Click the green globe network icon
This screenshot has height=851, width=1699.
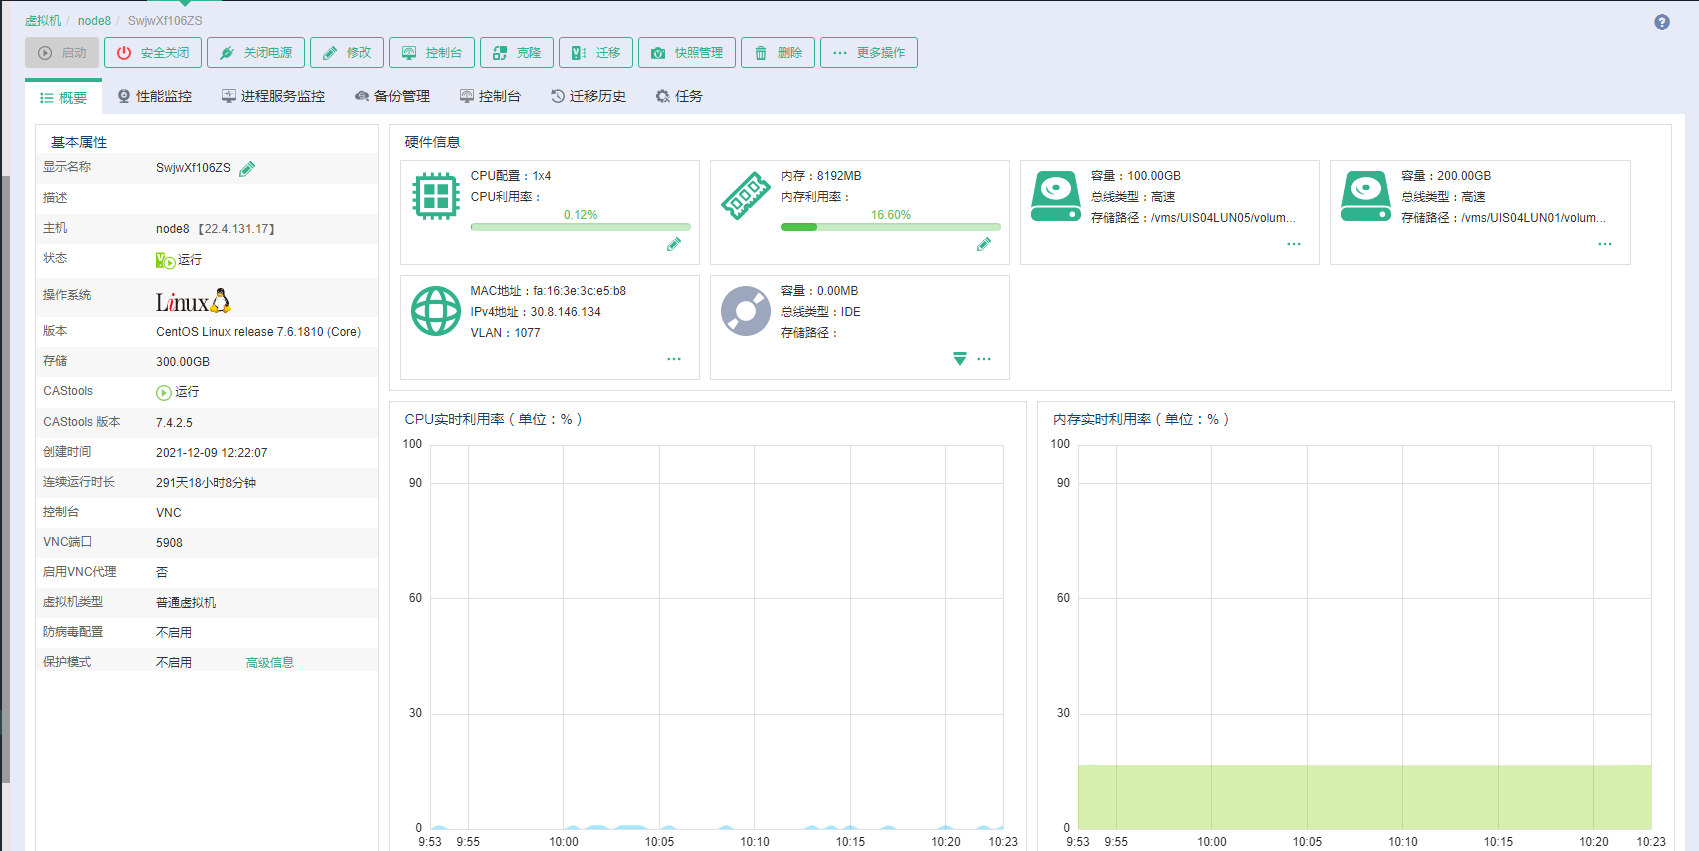[x=436, y=311]
